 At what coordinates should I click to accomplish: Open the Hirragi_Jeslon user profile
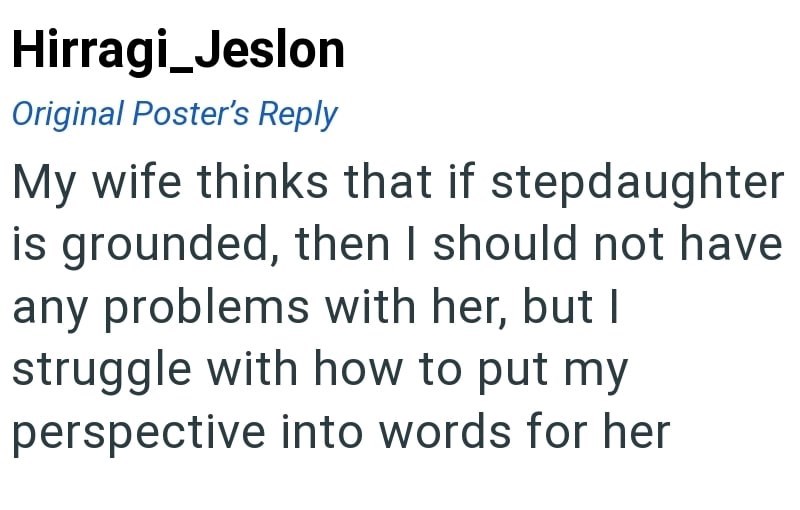point(178,51)
